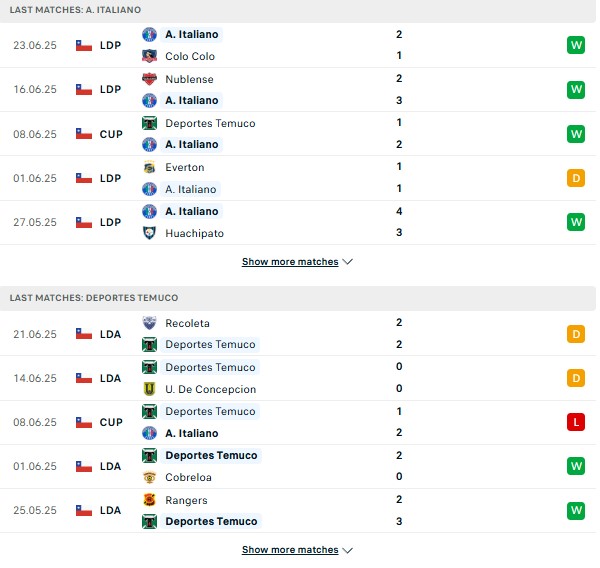Click the Everton club badge
The width and height of the screenshot is (600, 568).
coord(149,167)
